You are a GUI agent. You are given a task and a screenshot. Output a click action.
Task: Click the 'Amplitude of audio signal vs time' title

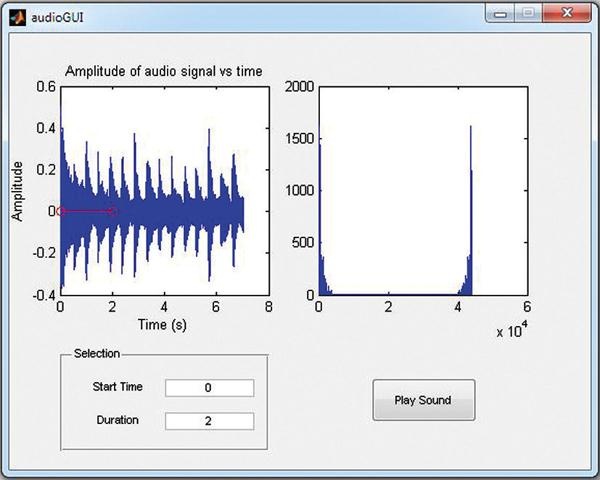tap(164, 71)
